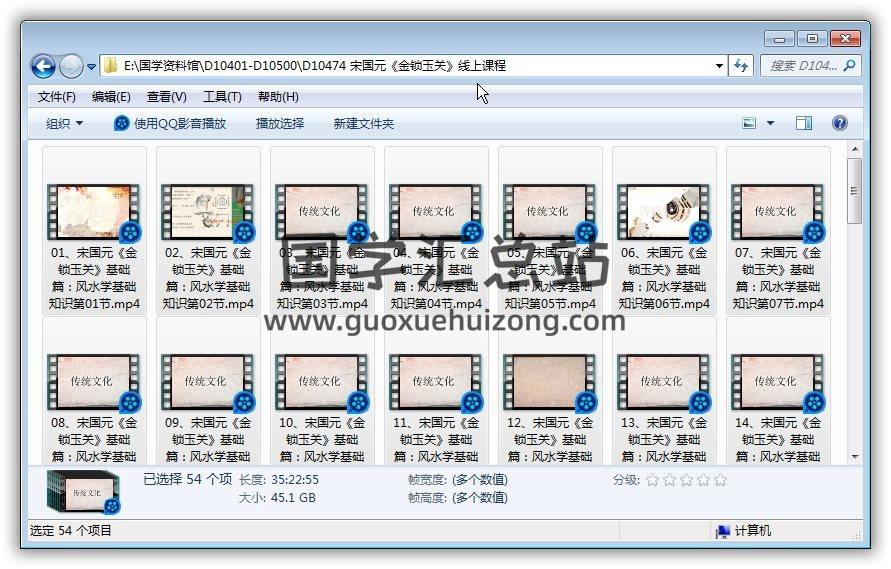891x569 pixels.
Task: Maximize the explorer window
Action: 812,39
